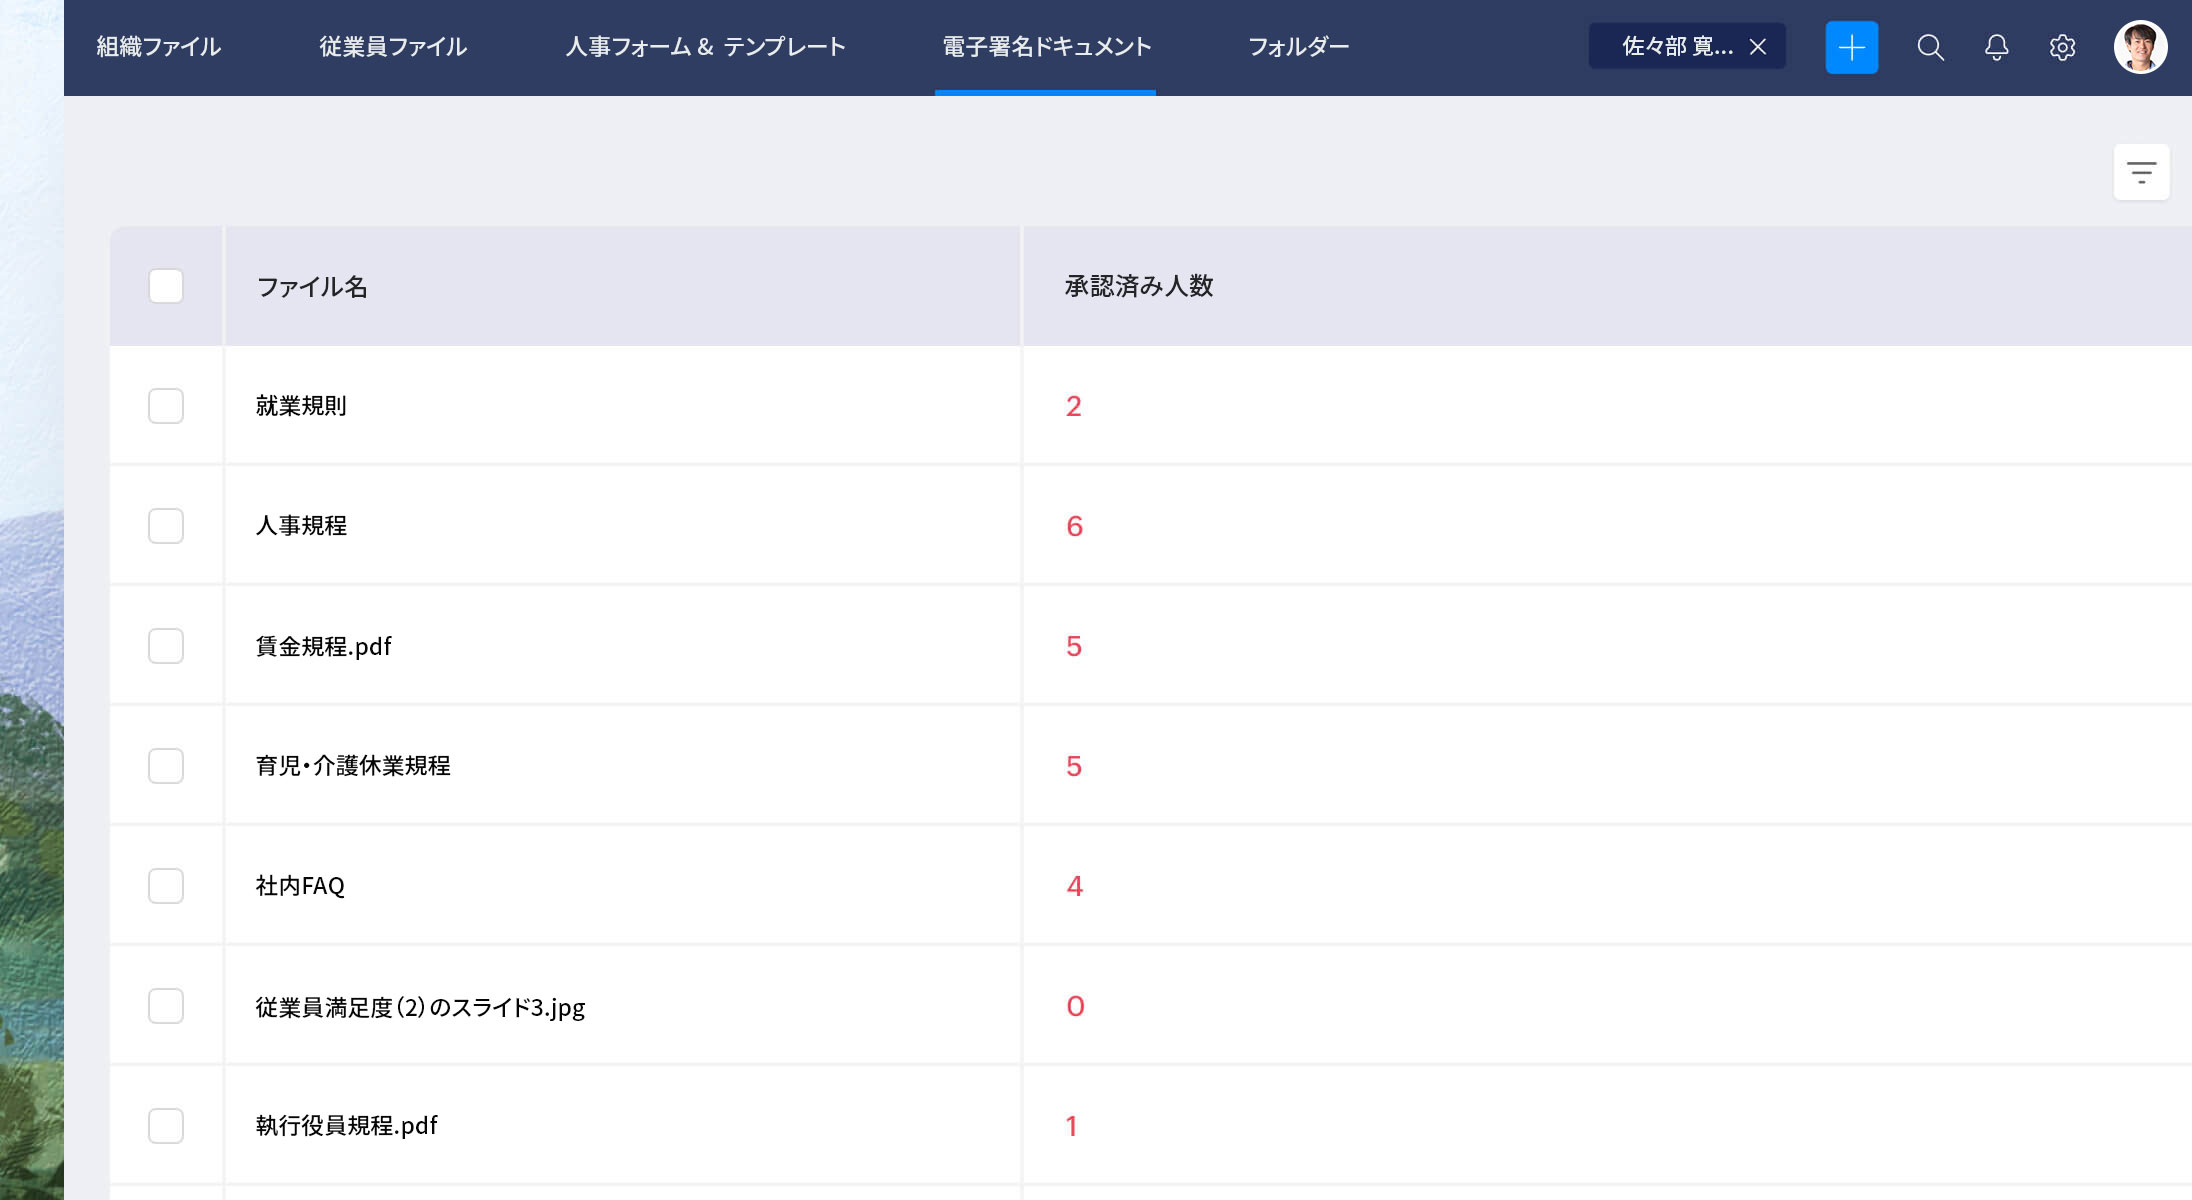Open the file 育児・介護休業規程

353,766
